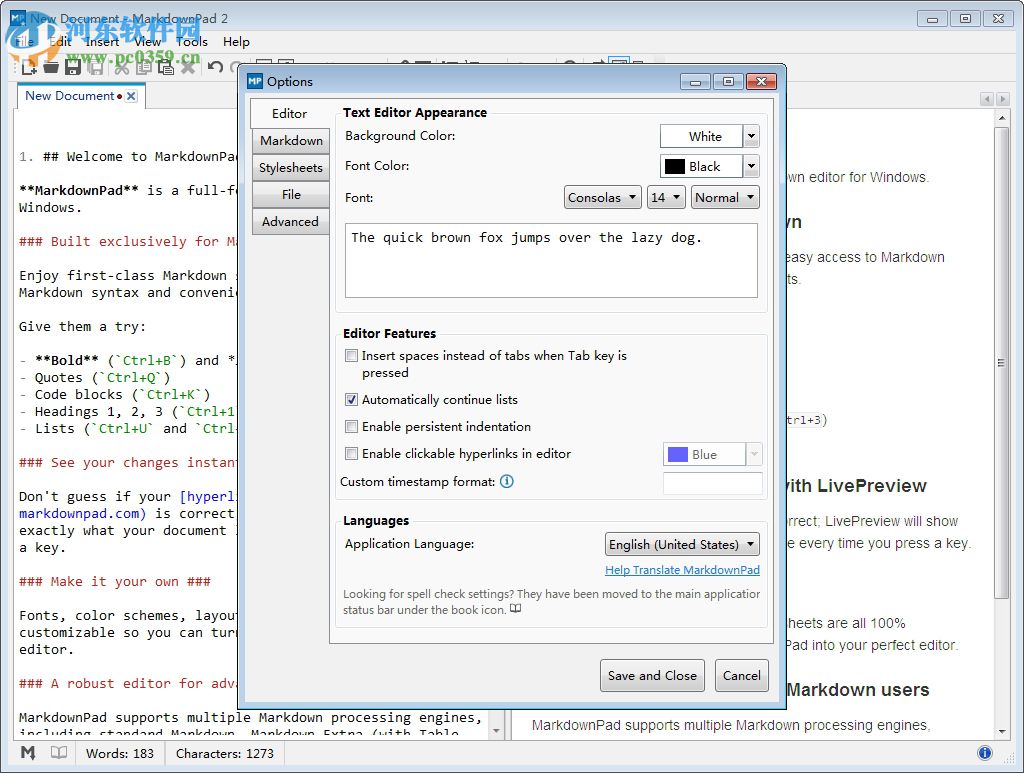This screenshot has height=773, width=1024.
Task: Open the Application Language dropdown
Action: [681, 544]
